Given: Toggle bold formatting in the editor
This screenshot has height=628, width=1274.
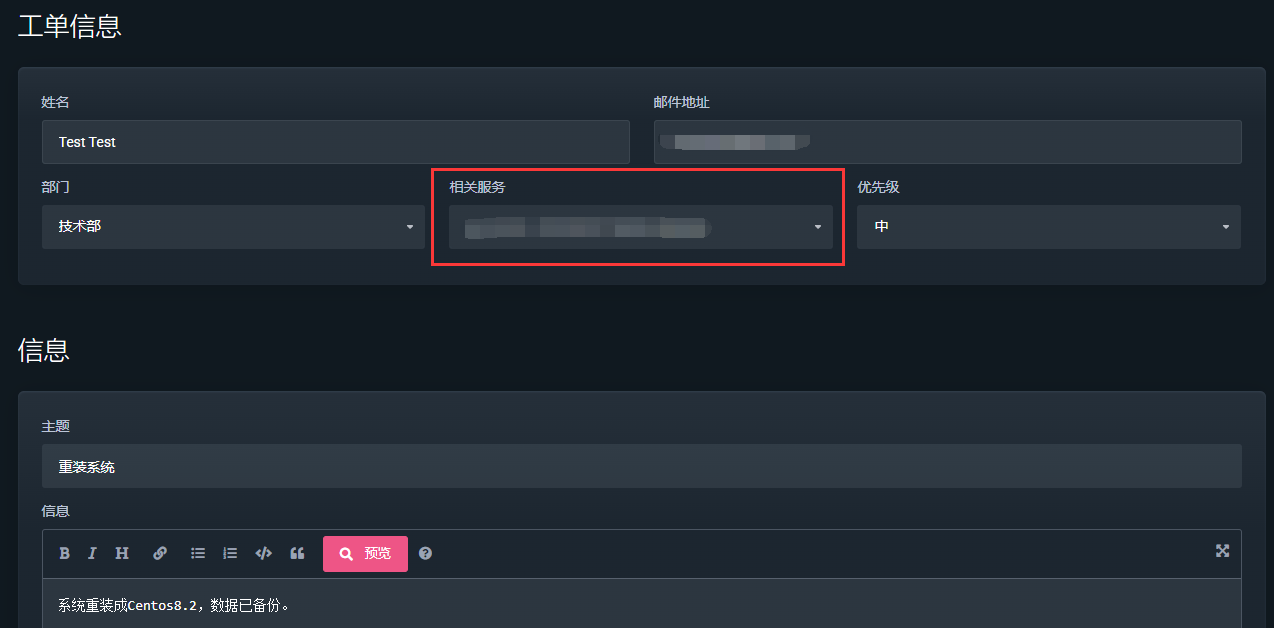Looking at the screenshot, I should coord(65,553).
